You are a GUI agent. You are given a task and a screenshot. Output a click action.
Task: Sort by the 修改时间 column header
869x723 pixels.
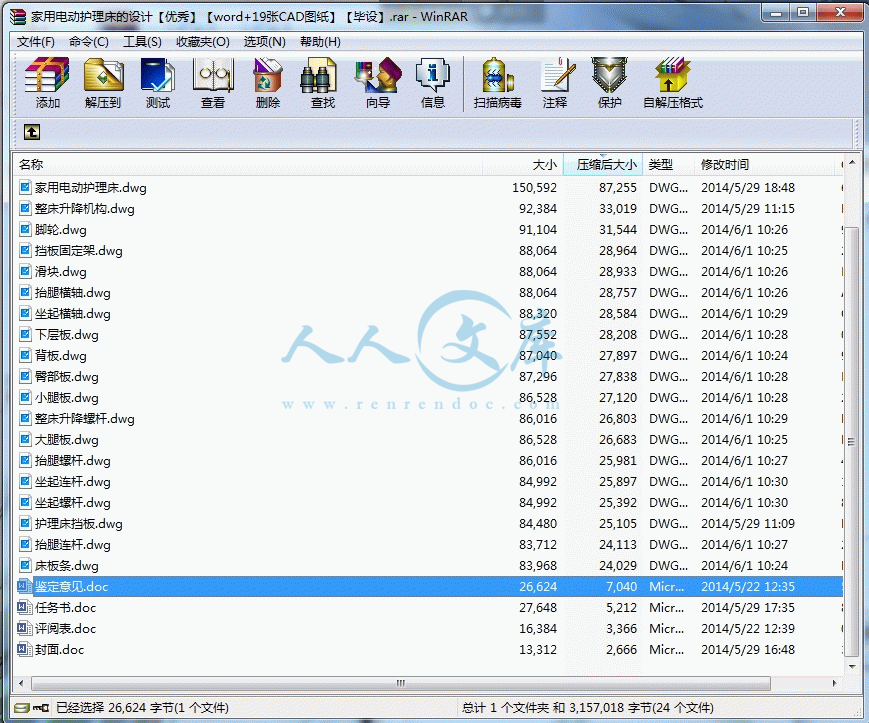(764, 165)
